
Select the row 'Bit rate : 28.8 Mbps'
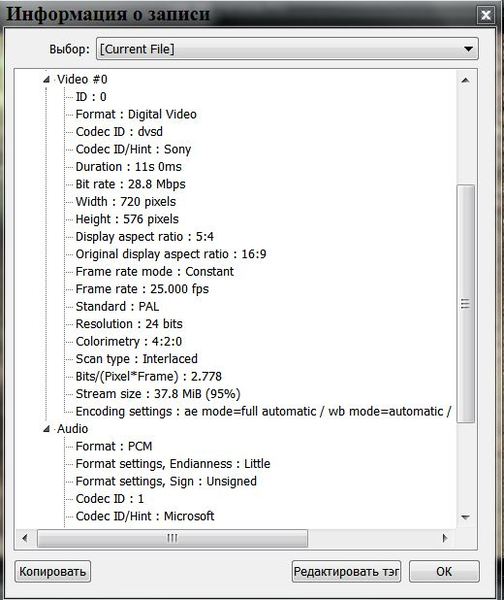click(x=130, y=184)
